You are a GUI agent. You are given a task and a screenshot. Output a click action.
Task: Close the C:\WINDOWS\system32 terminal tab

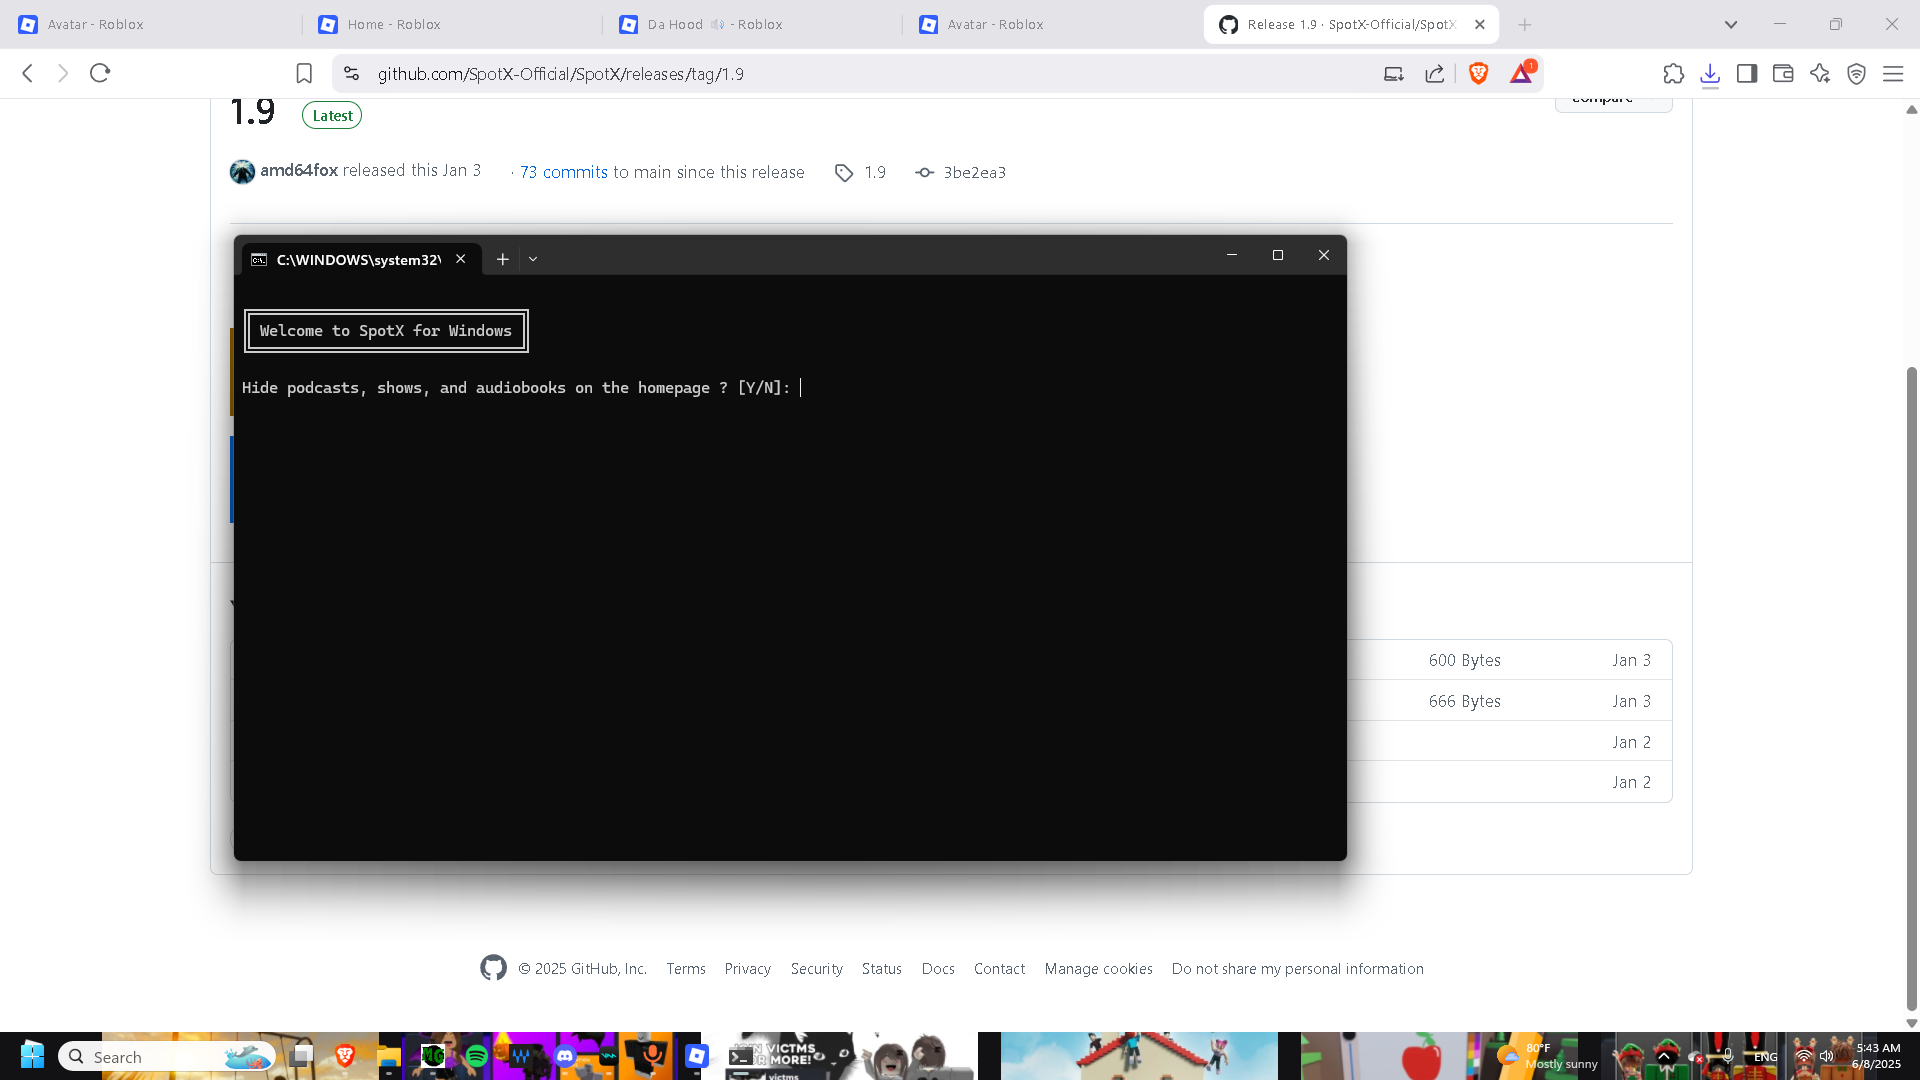[x=461, y=259]
